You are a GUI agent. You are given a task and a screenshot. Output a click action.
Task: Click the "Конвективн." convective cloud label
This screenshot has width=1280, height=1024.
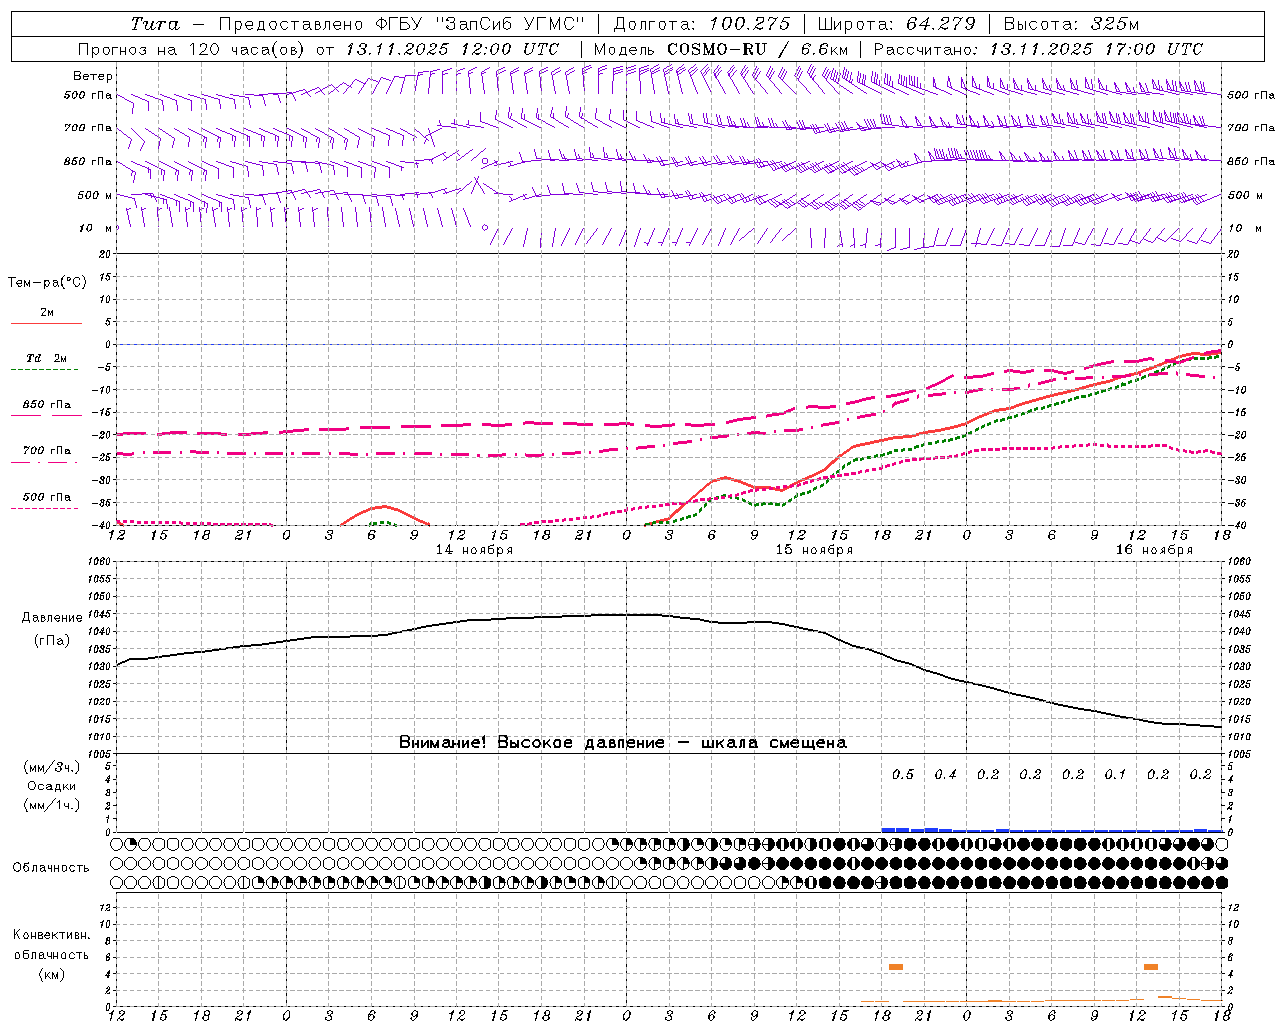(51, 935)
